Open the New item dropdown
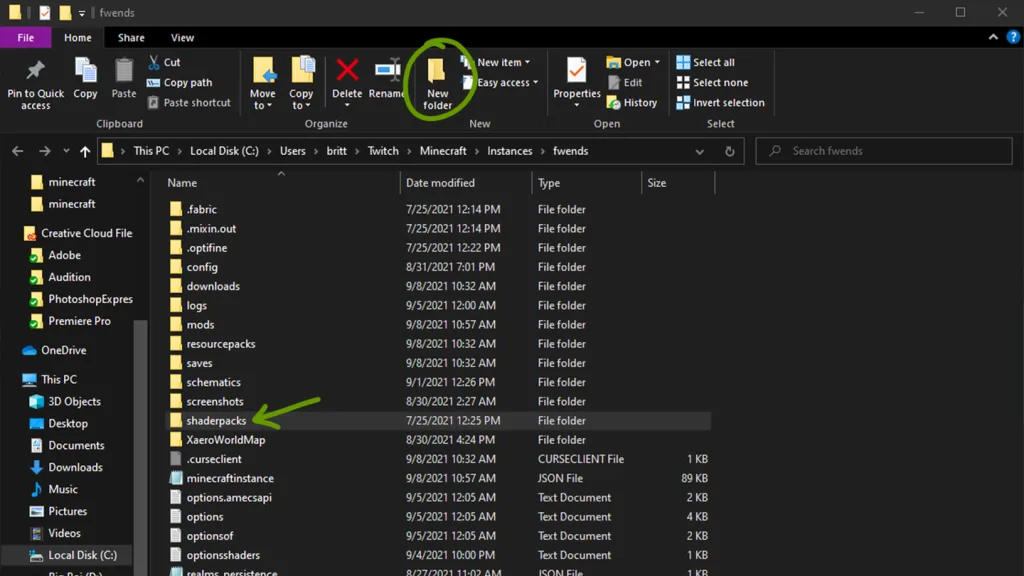 pos(503,62)
